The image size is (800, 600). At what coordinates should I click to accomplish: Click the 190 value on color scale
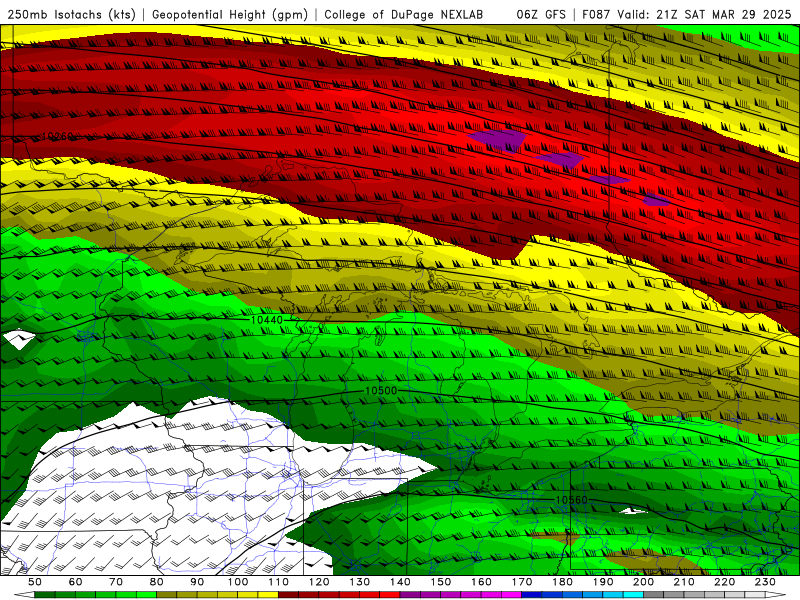[603, 582]
